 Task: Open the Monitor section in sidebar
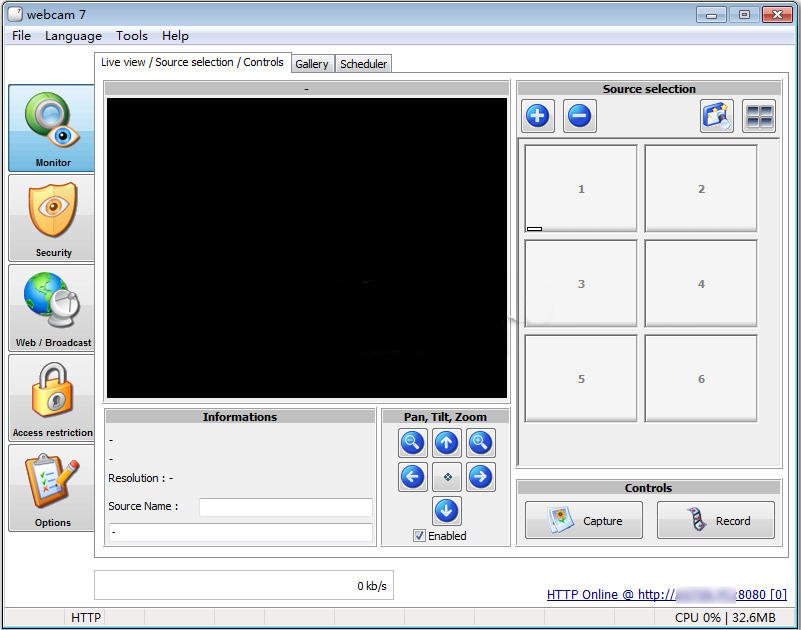[52, 128]
